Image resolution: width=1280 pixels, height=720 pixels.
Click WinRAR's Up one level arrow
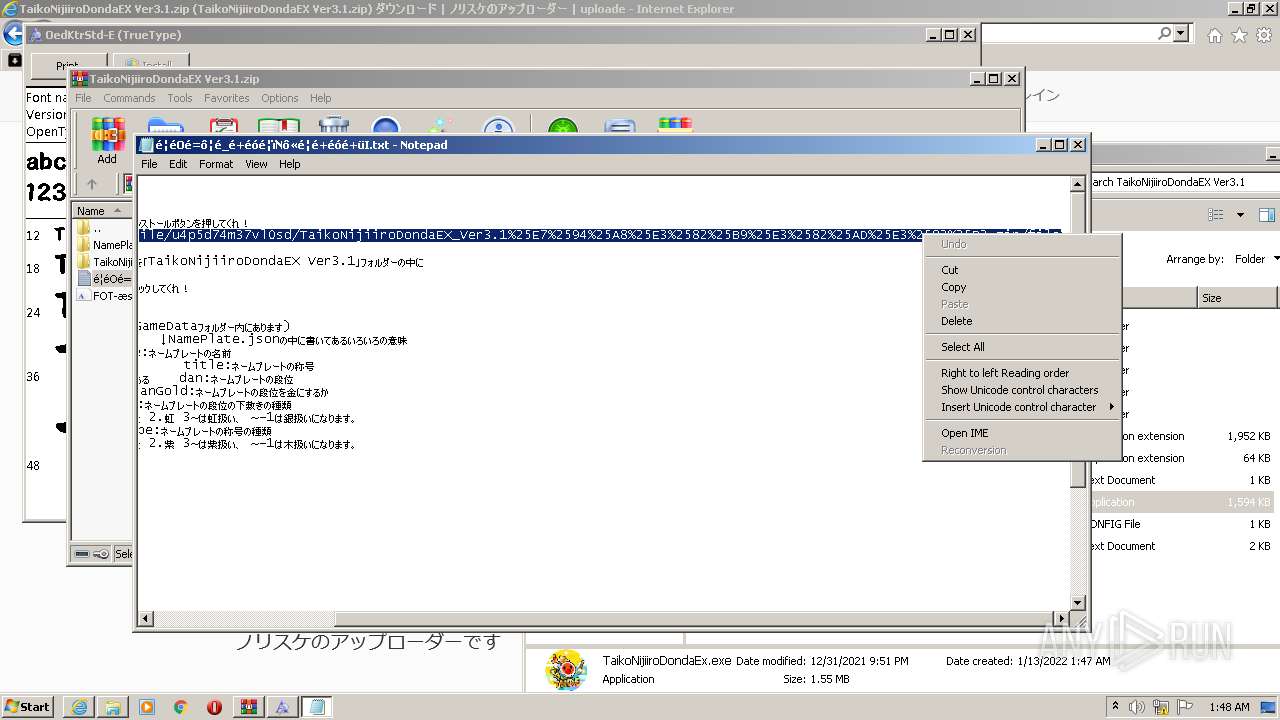(x=92, y=184)
